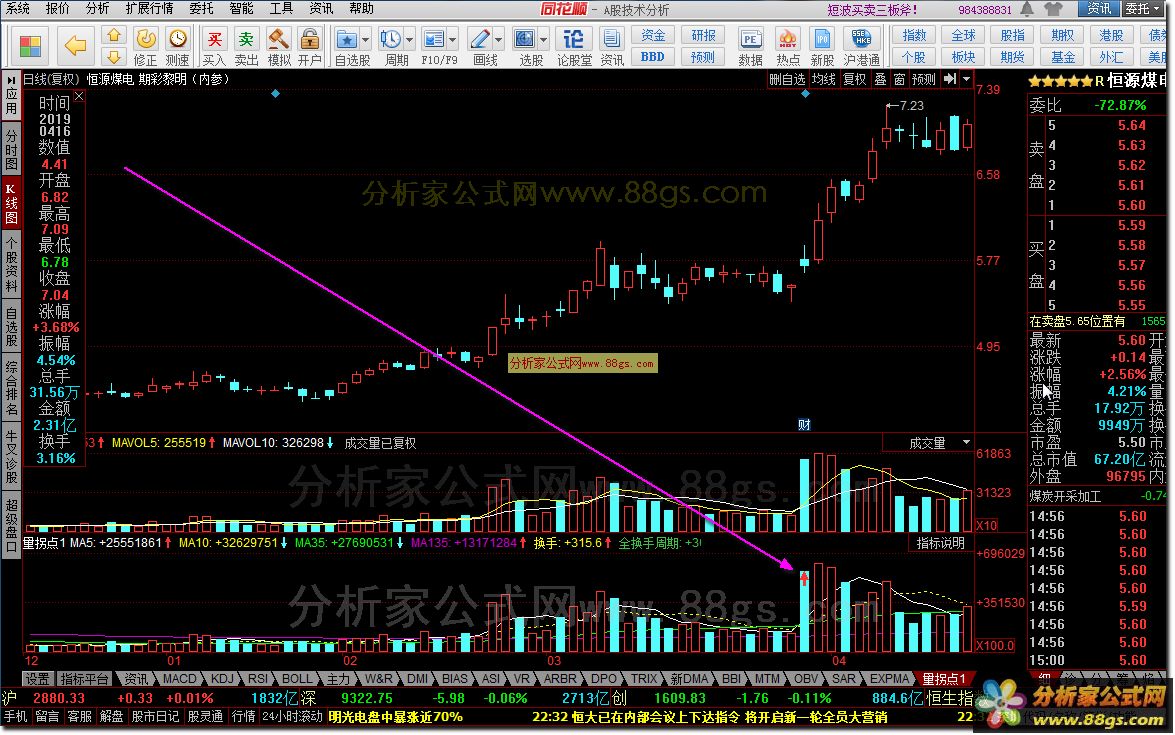Select K线图 in left sidebar

(x=11, y=203)
